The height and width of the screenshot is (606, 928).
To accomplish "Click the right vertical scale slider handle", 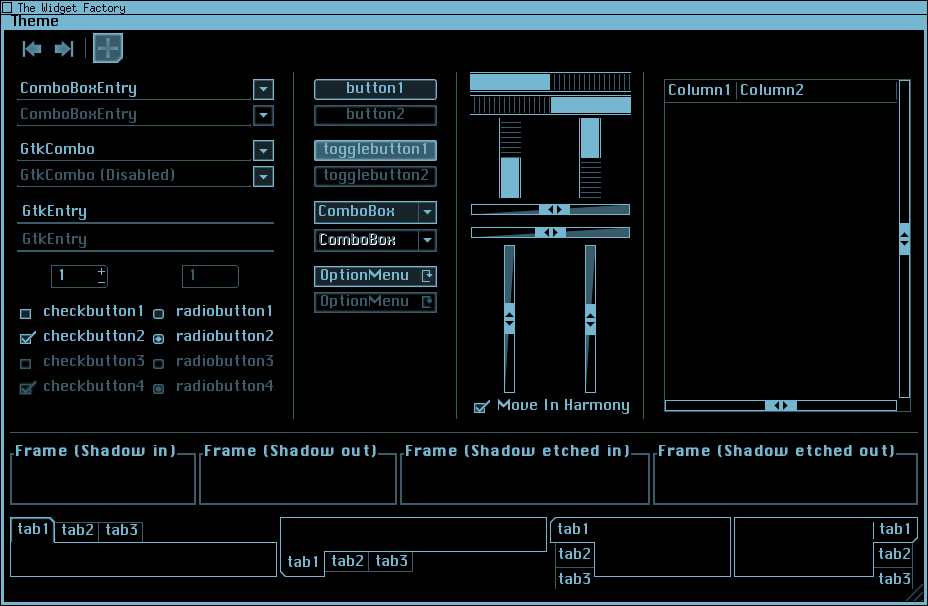I will pyautogui.click(x=590, y=319).
